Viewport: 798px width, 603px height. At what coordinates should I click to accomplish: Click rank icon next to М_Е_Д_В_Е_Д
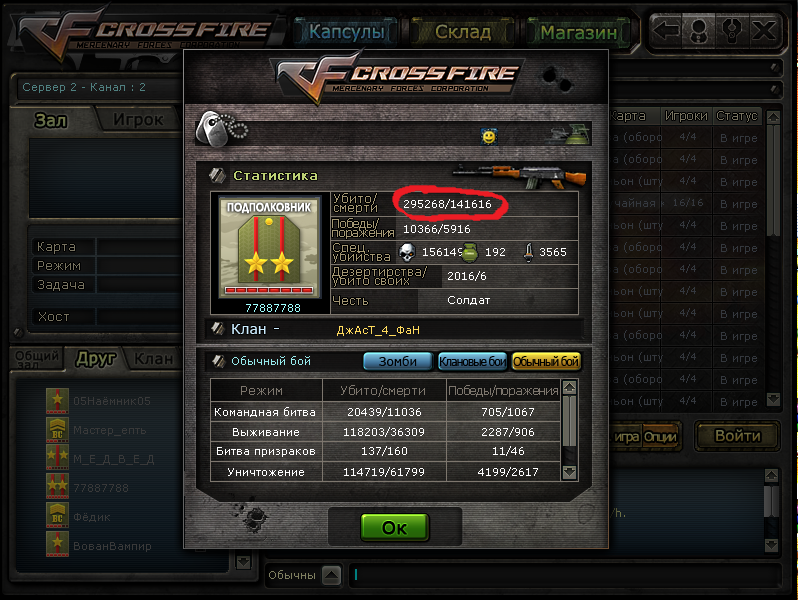pyautogui.click(x=57, y=457)
